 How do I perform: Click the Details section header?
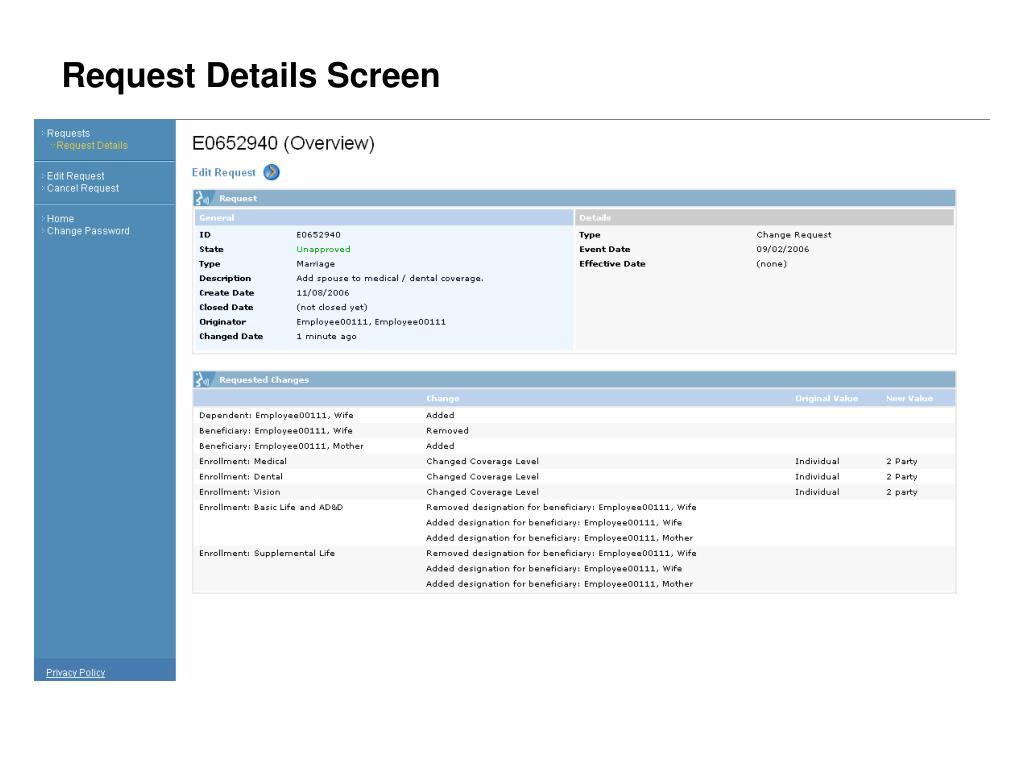click(x=595, y=218)
